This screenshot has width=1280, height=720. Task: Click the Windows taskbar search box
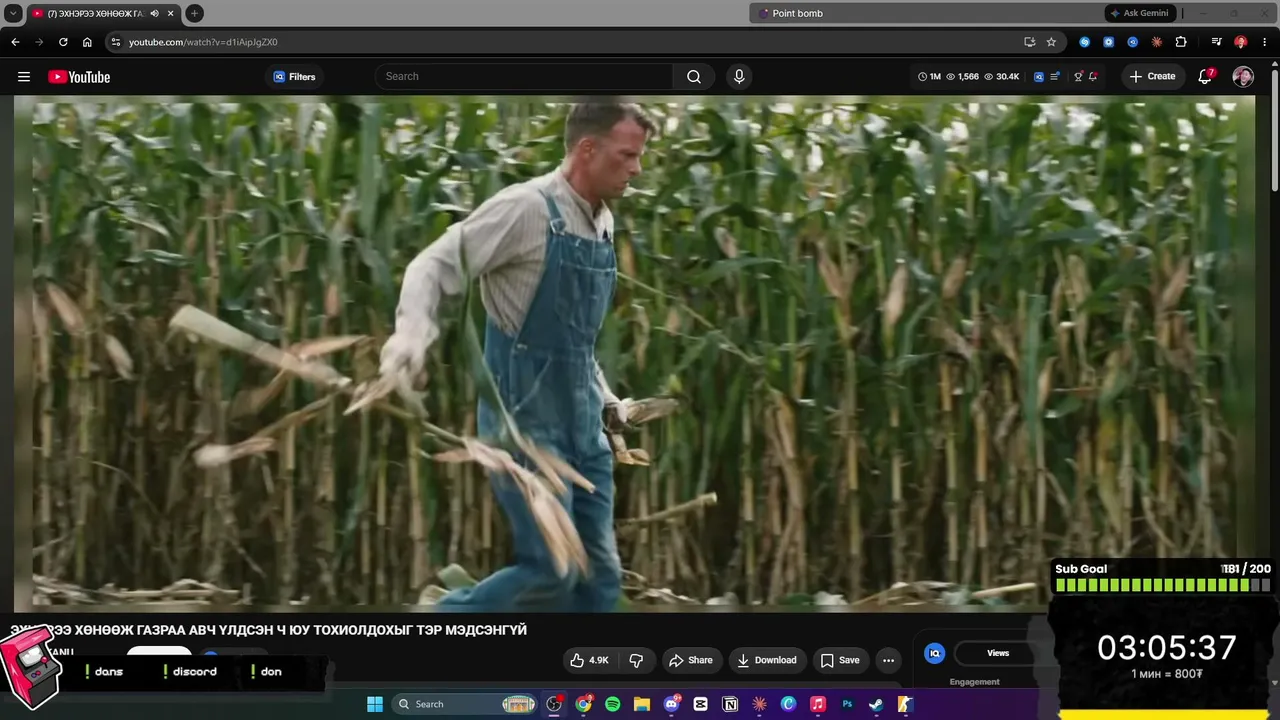point(465,704)
